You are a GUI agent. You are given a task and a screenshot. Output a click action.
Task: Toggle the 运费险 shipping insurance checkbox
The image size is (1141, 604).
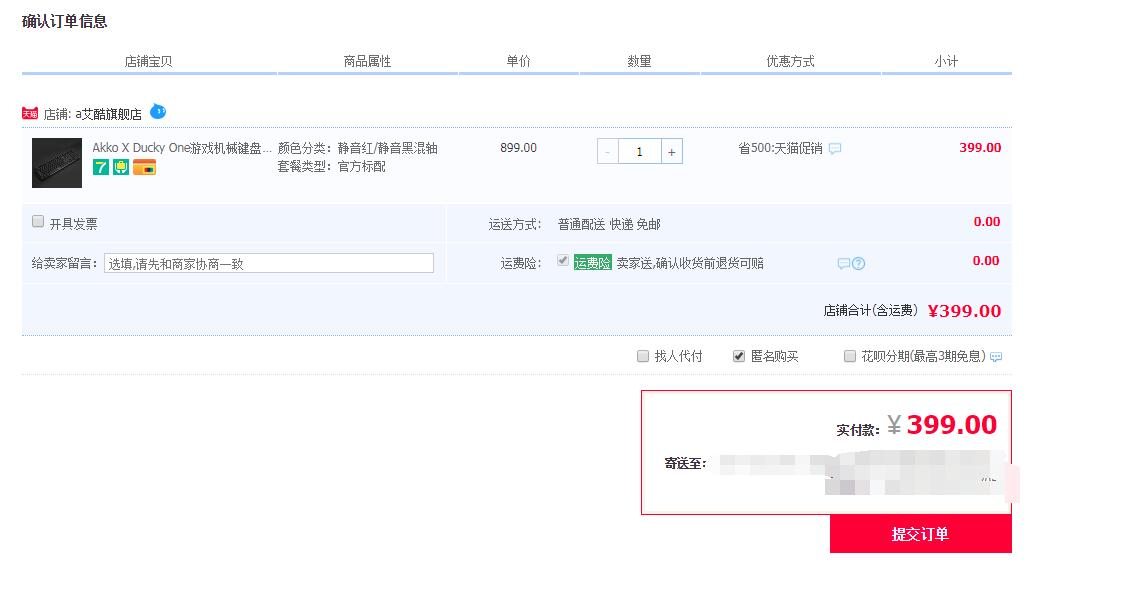(562, 261)
